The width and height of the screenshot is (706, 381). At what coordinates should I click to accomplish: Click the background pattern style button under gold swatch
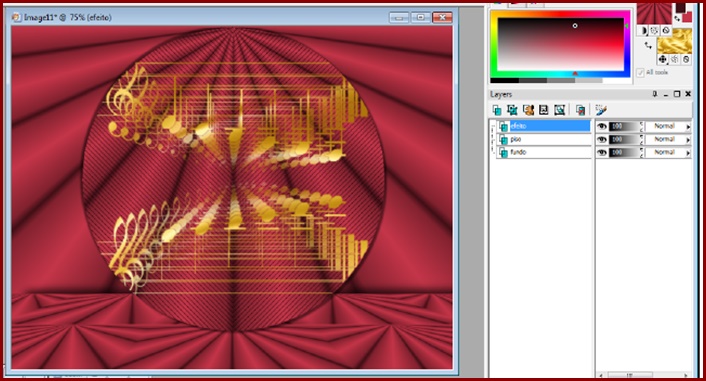(662, 59)
